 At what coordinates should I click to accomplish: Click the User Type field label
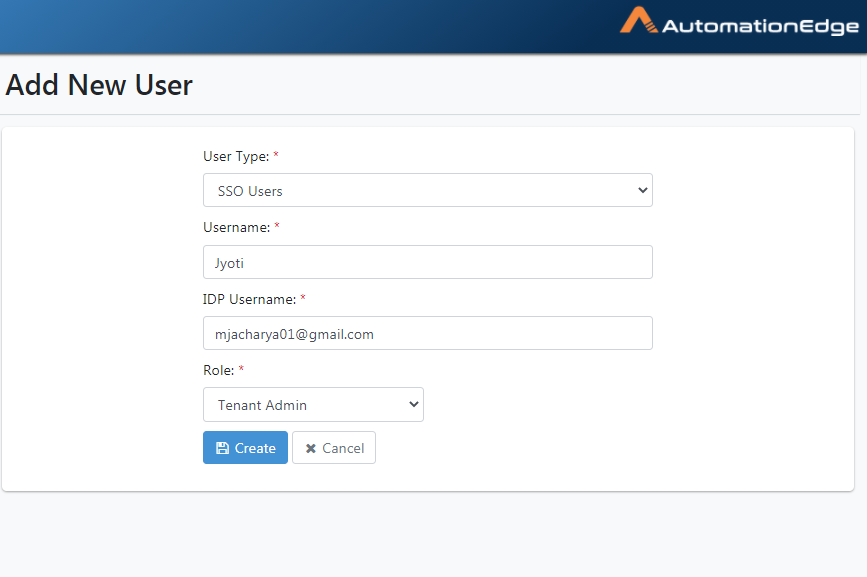pyautogui.click(x=236, y=156)
